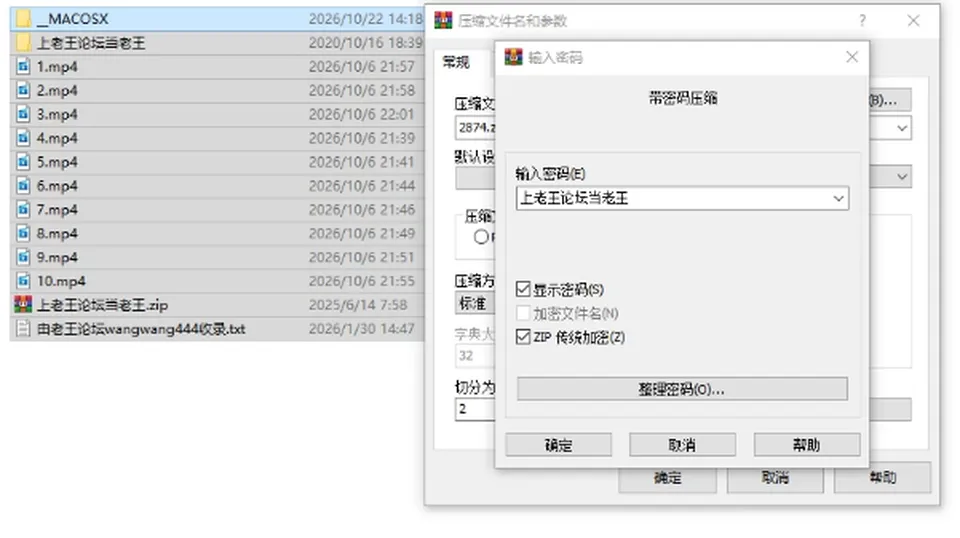Click the wangwang444 text file icon
Screen dimensions: 960x538
[23, 329]
